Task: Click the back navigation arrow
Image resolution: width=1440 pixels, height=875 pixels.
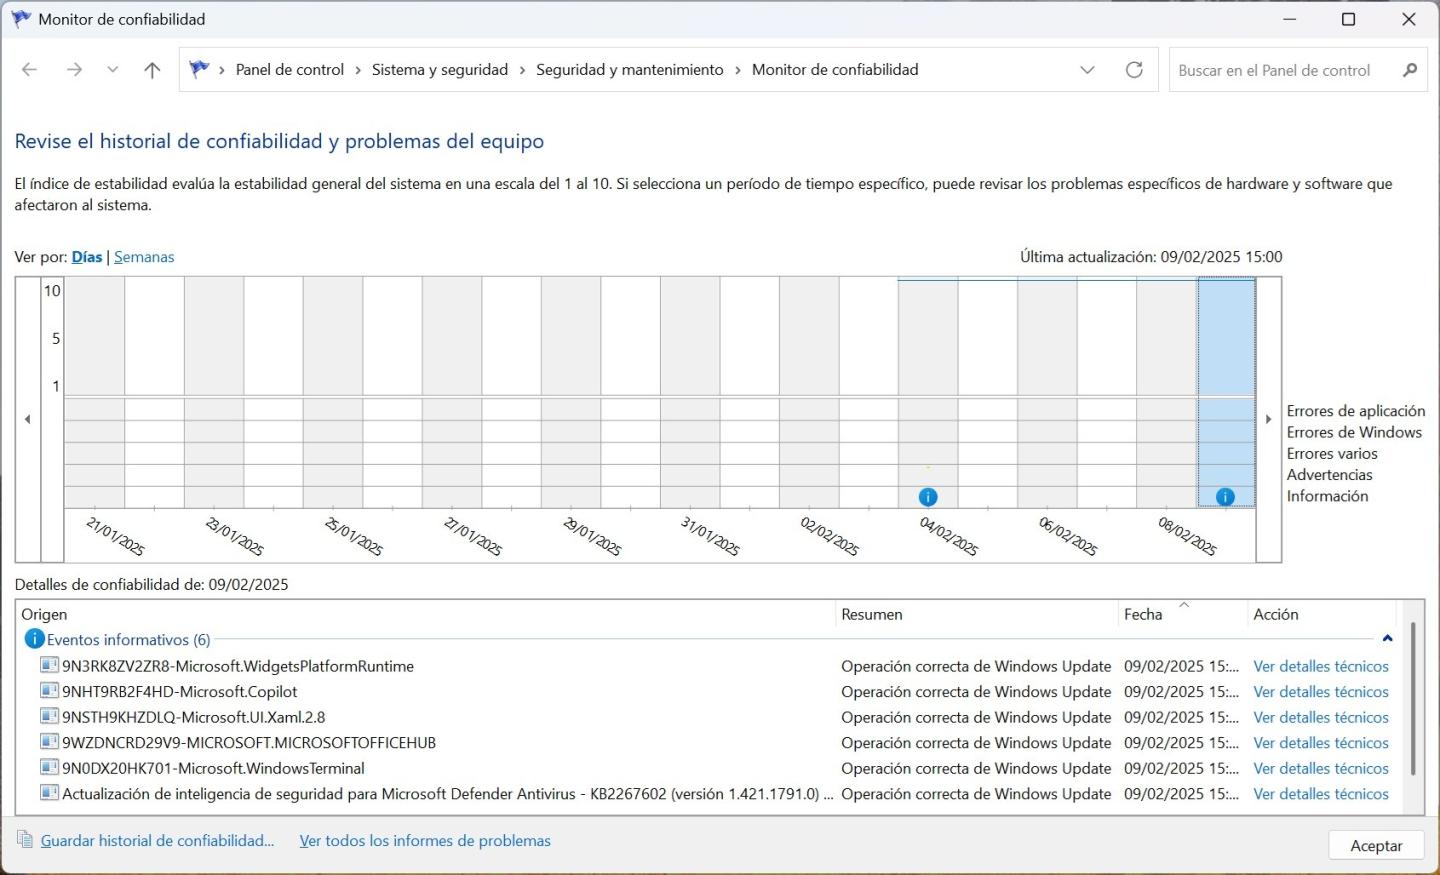Action: point(30,70)
